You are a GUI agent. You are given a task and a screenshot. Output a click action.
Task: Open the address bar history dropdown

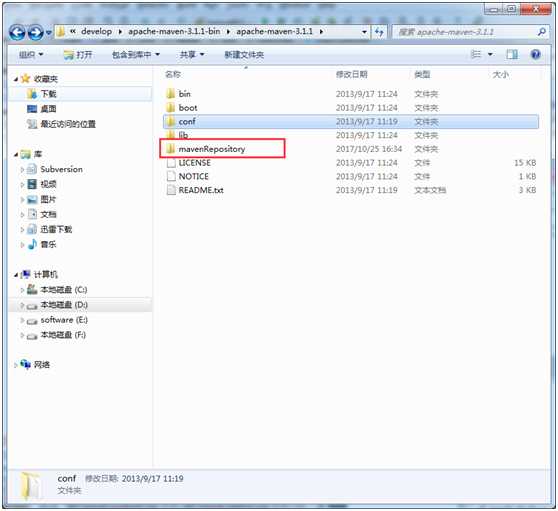pyautogui.click(x=364, y=32)
